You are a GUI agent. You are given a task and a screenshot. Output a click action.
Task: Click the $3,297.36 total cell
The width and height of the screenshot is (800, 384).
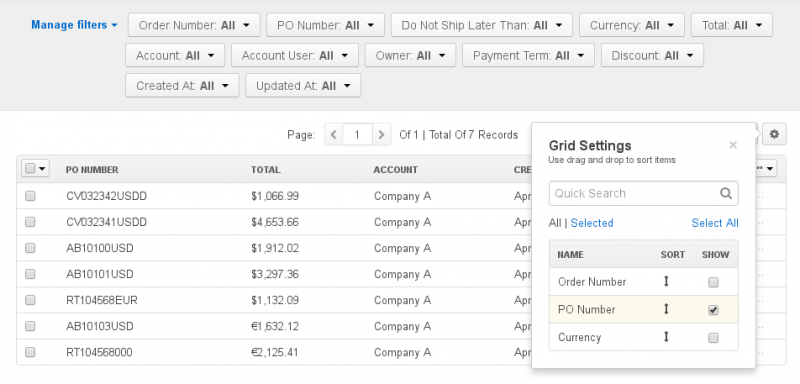(x=275, y=274)
